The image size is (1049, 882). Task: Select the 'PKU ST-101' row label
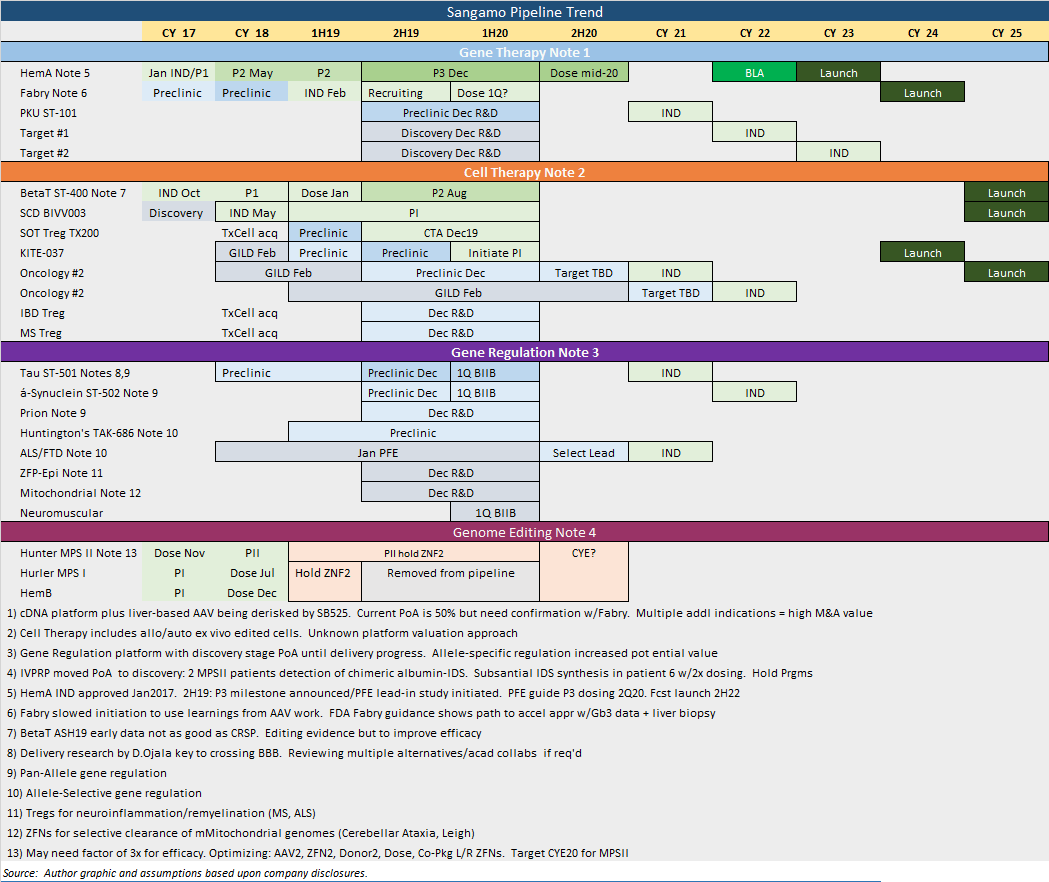tap(48, 113)
